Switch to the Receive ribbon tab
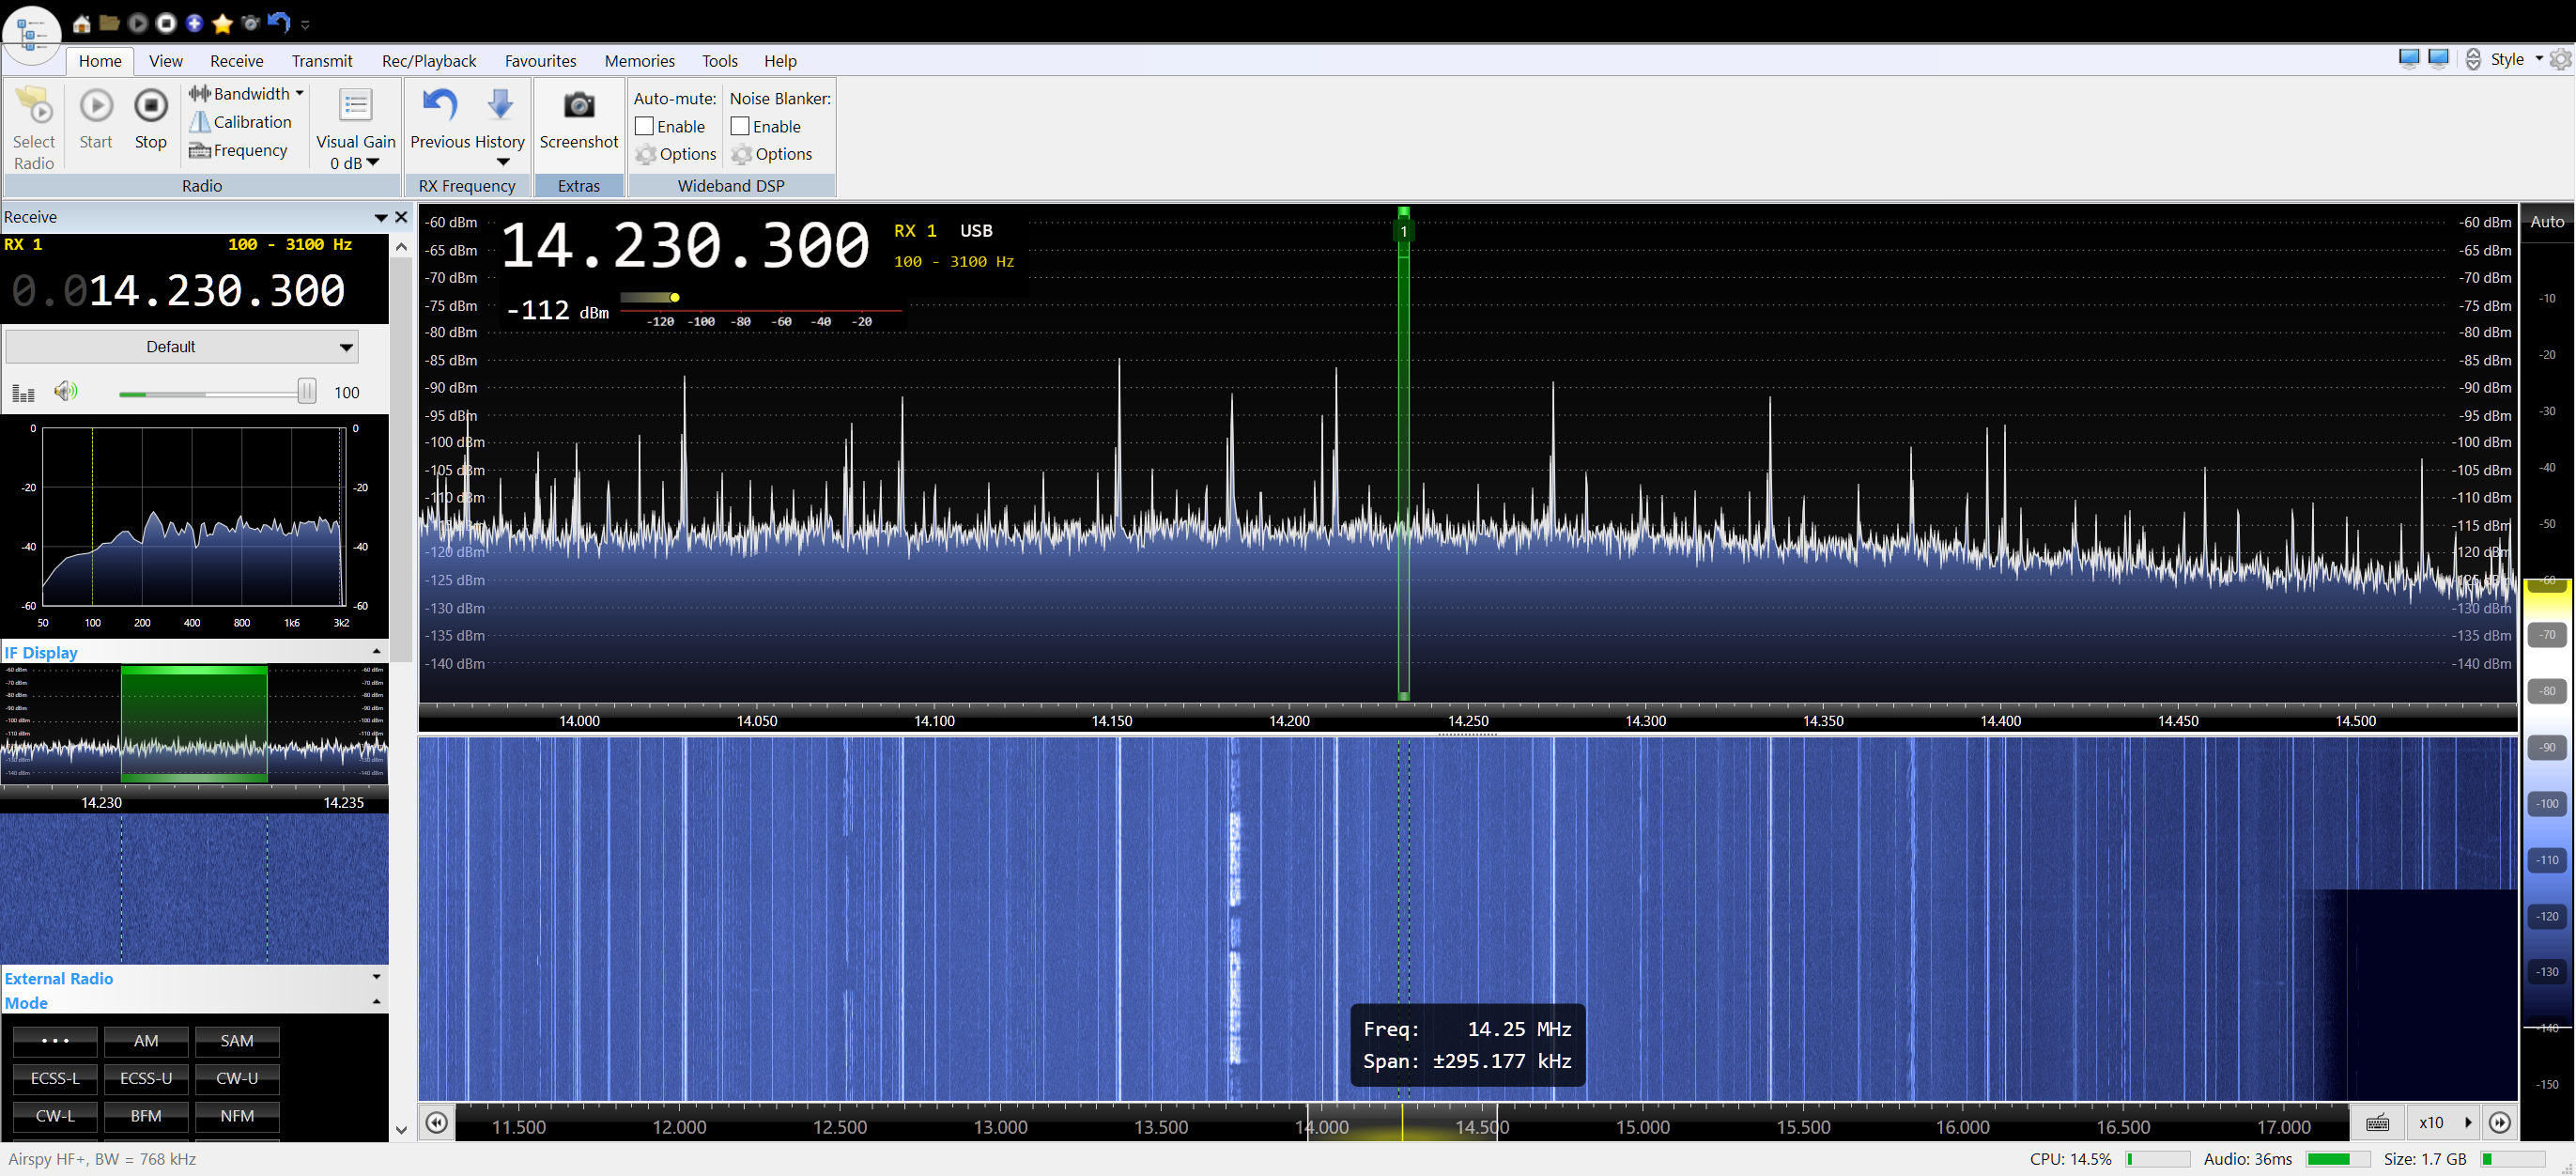The width and height of the screenshot is (2576, 1176). 237,61
